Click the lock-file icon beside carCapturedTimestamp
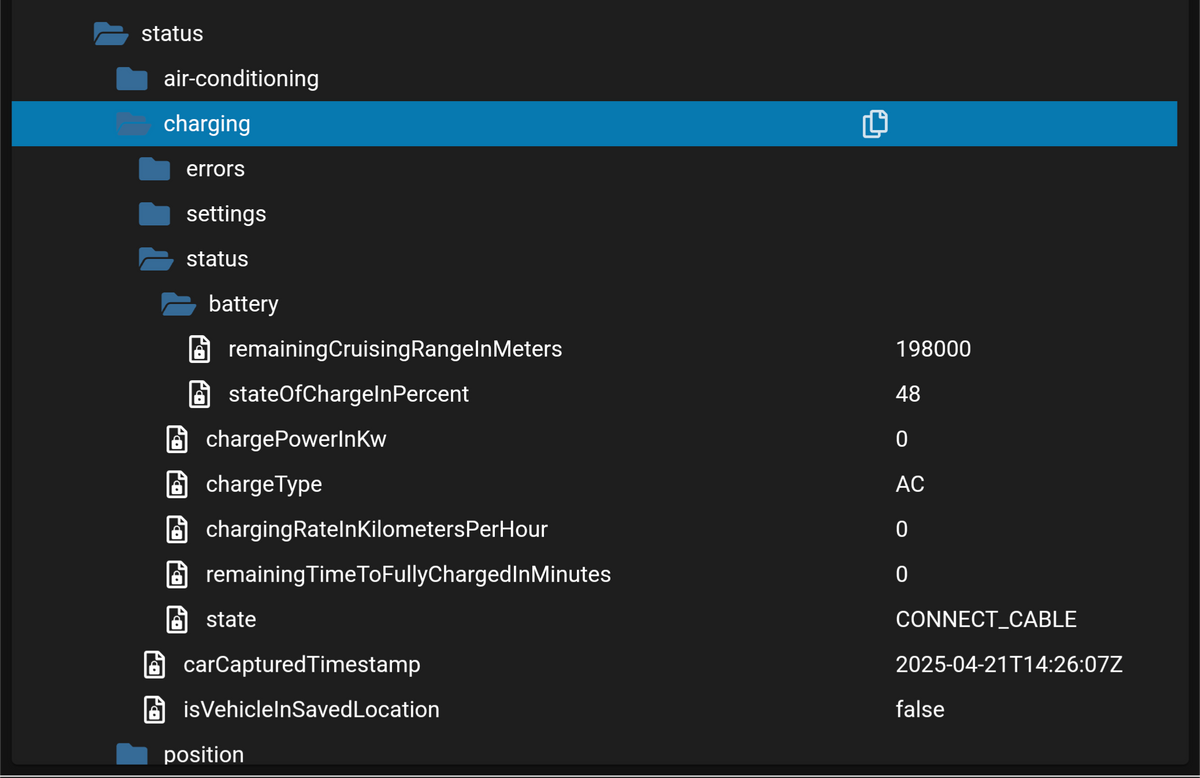Viewport: 1200px width, 778px height. coord(155,664)
